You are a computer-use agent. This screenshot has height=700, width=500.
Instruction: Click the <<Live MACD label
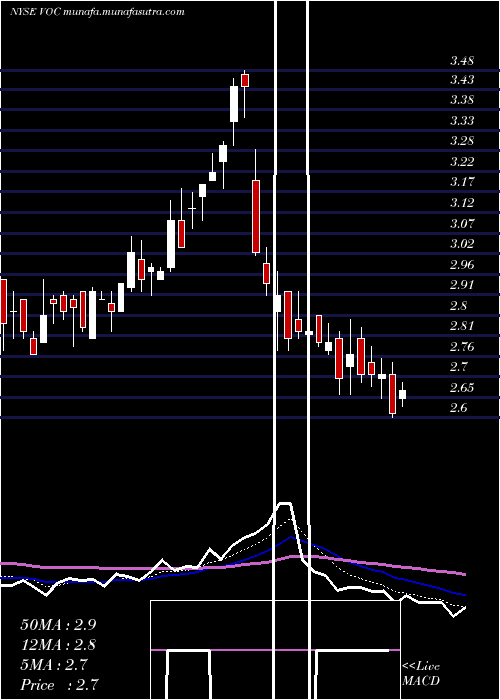tap(421, 674)
